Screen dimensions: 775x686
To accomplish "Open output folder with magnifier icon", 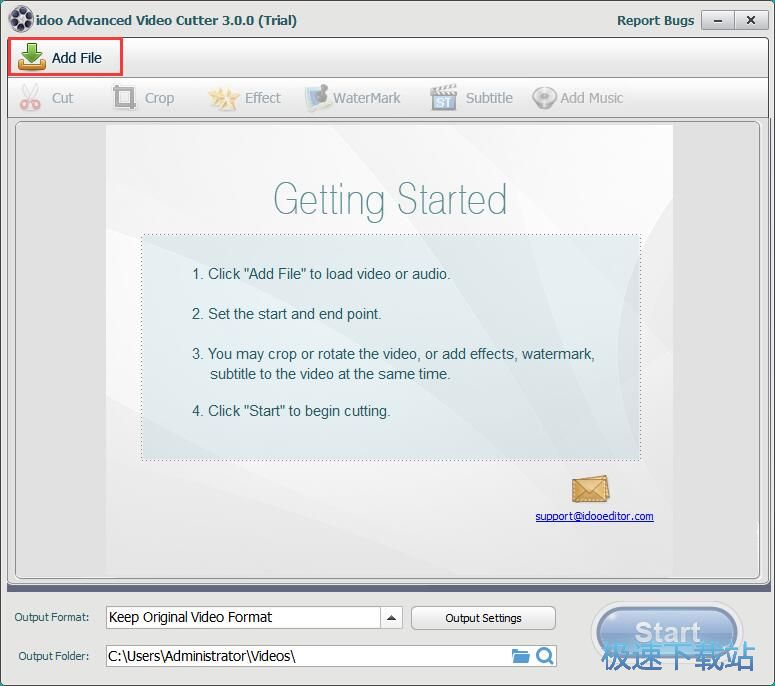I will point(545,656).
